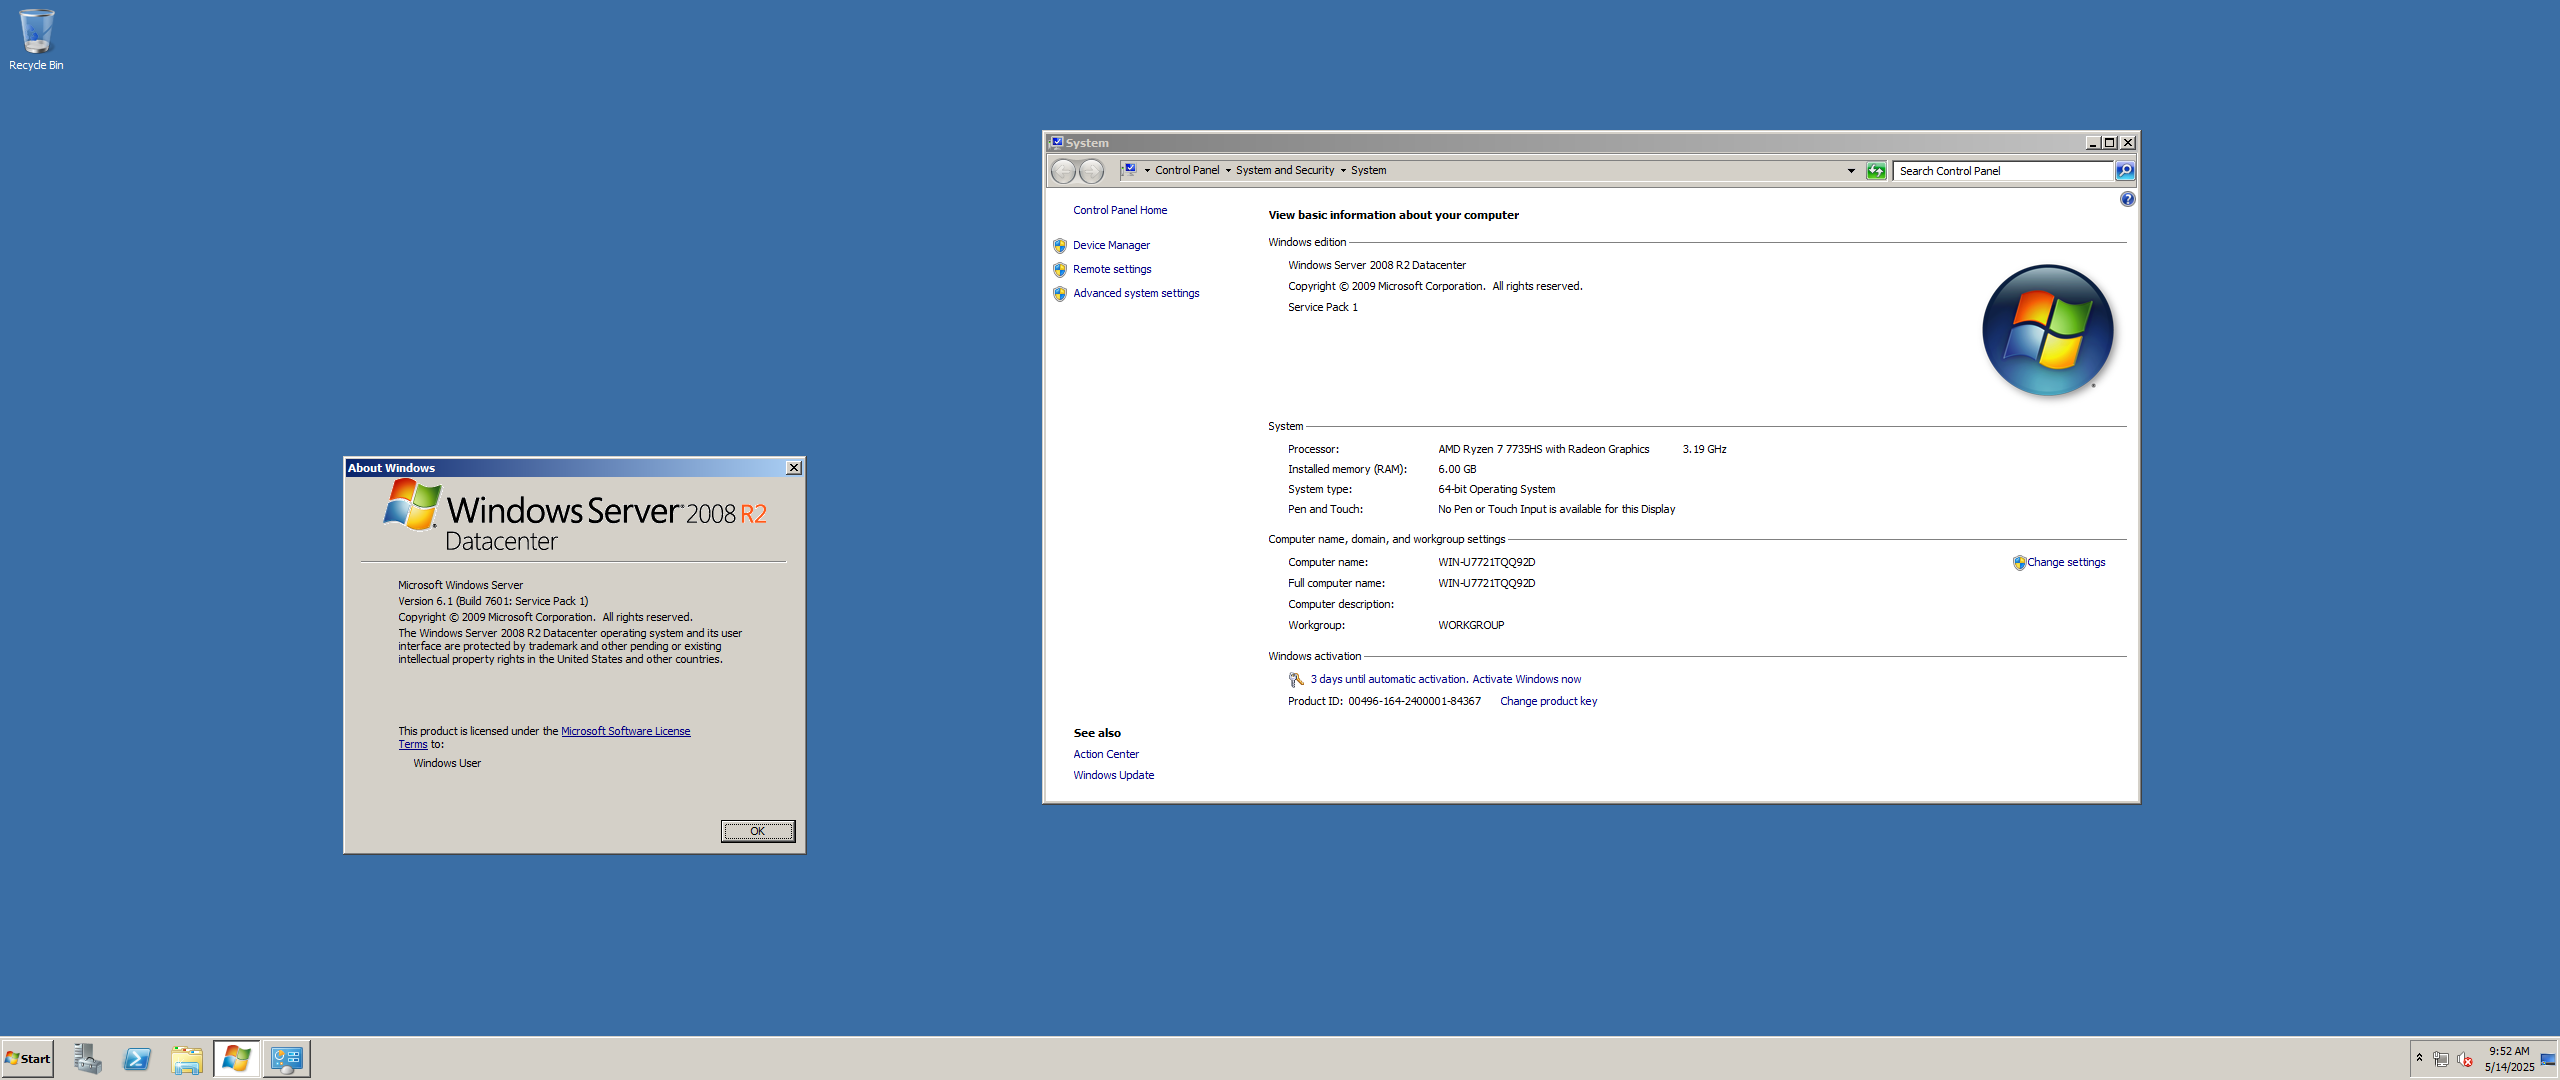Click the AMD Ryzen 7 7735HS processor text
2560x1080 pixels.
(1543, 449)
